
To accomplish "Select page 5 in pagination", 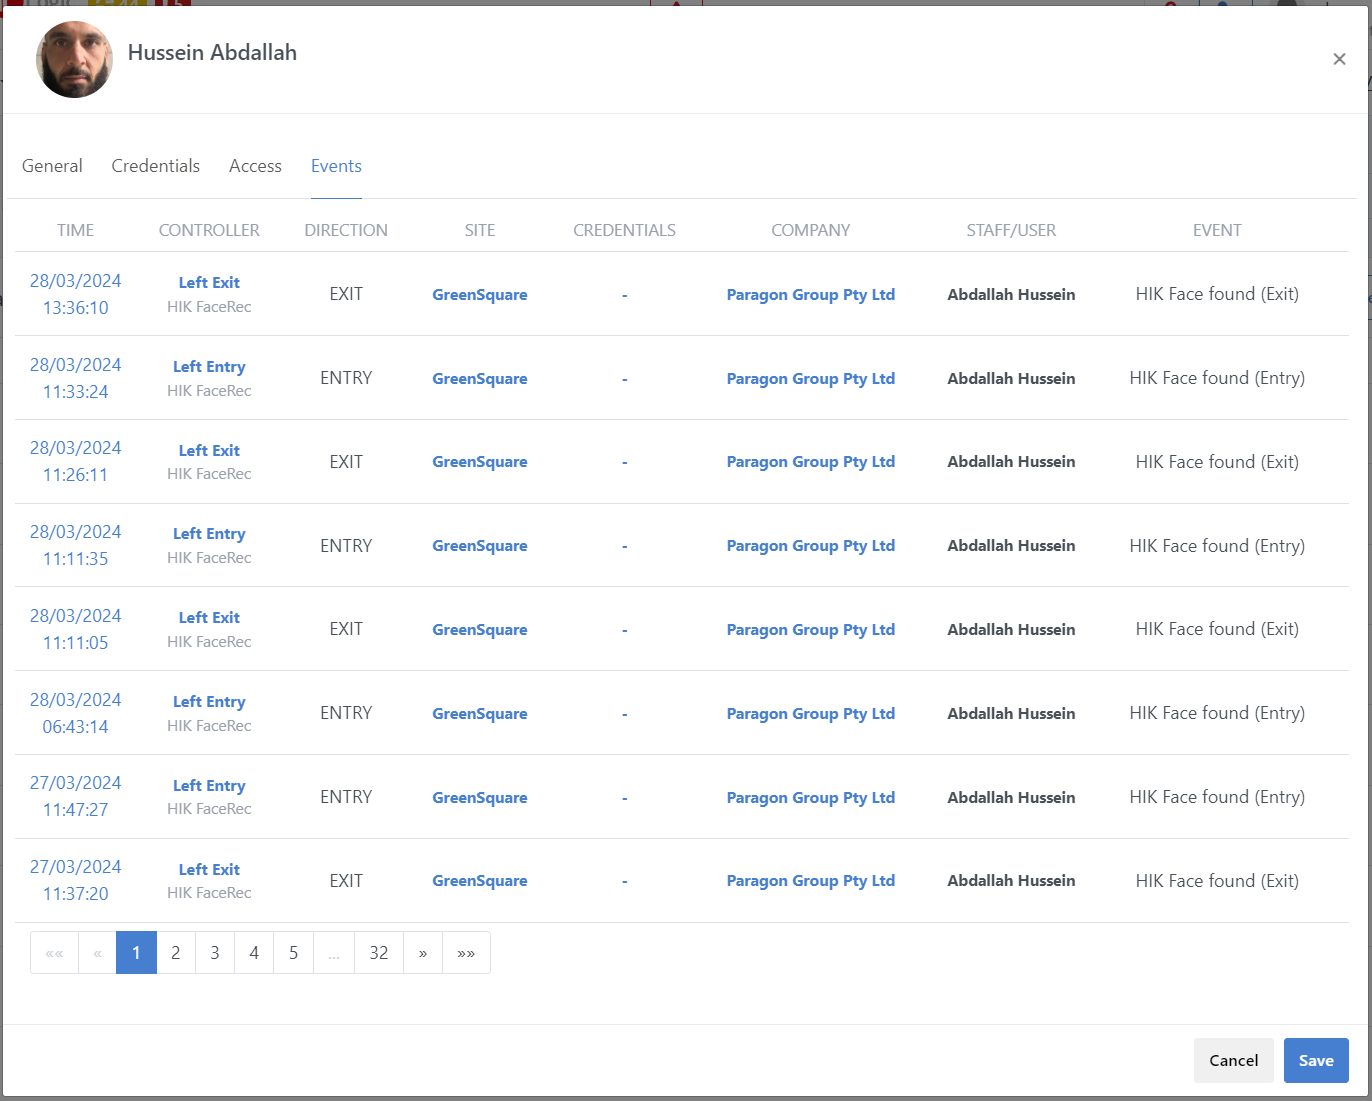I will pos(293,953).
